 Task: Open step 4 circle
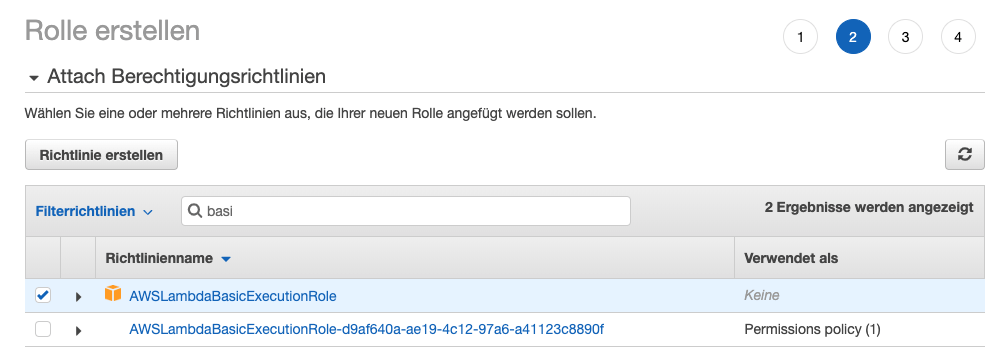click(958, 37)
